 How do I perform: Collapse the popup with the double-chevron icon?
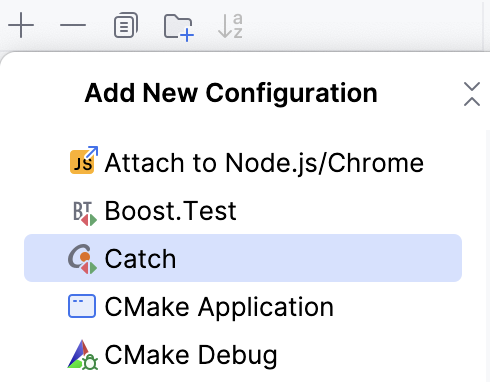(472, 94)
